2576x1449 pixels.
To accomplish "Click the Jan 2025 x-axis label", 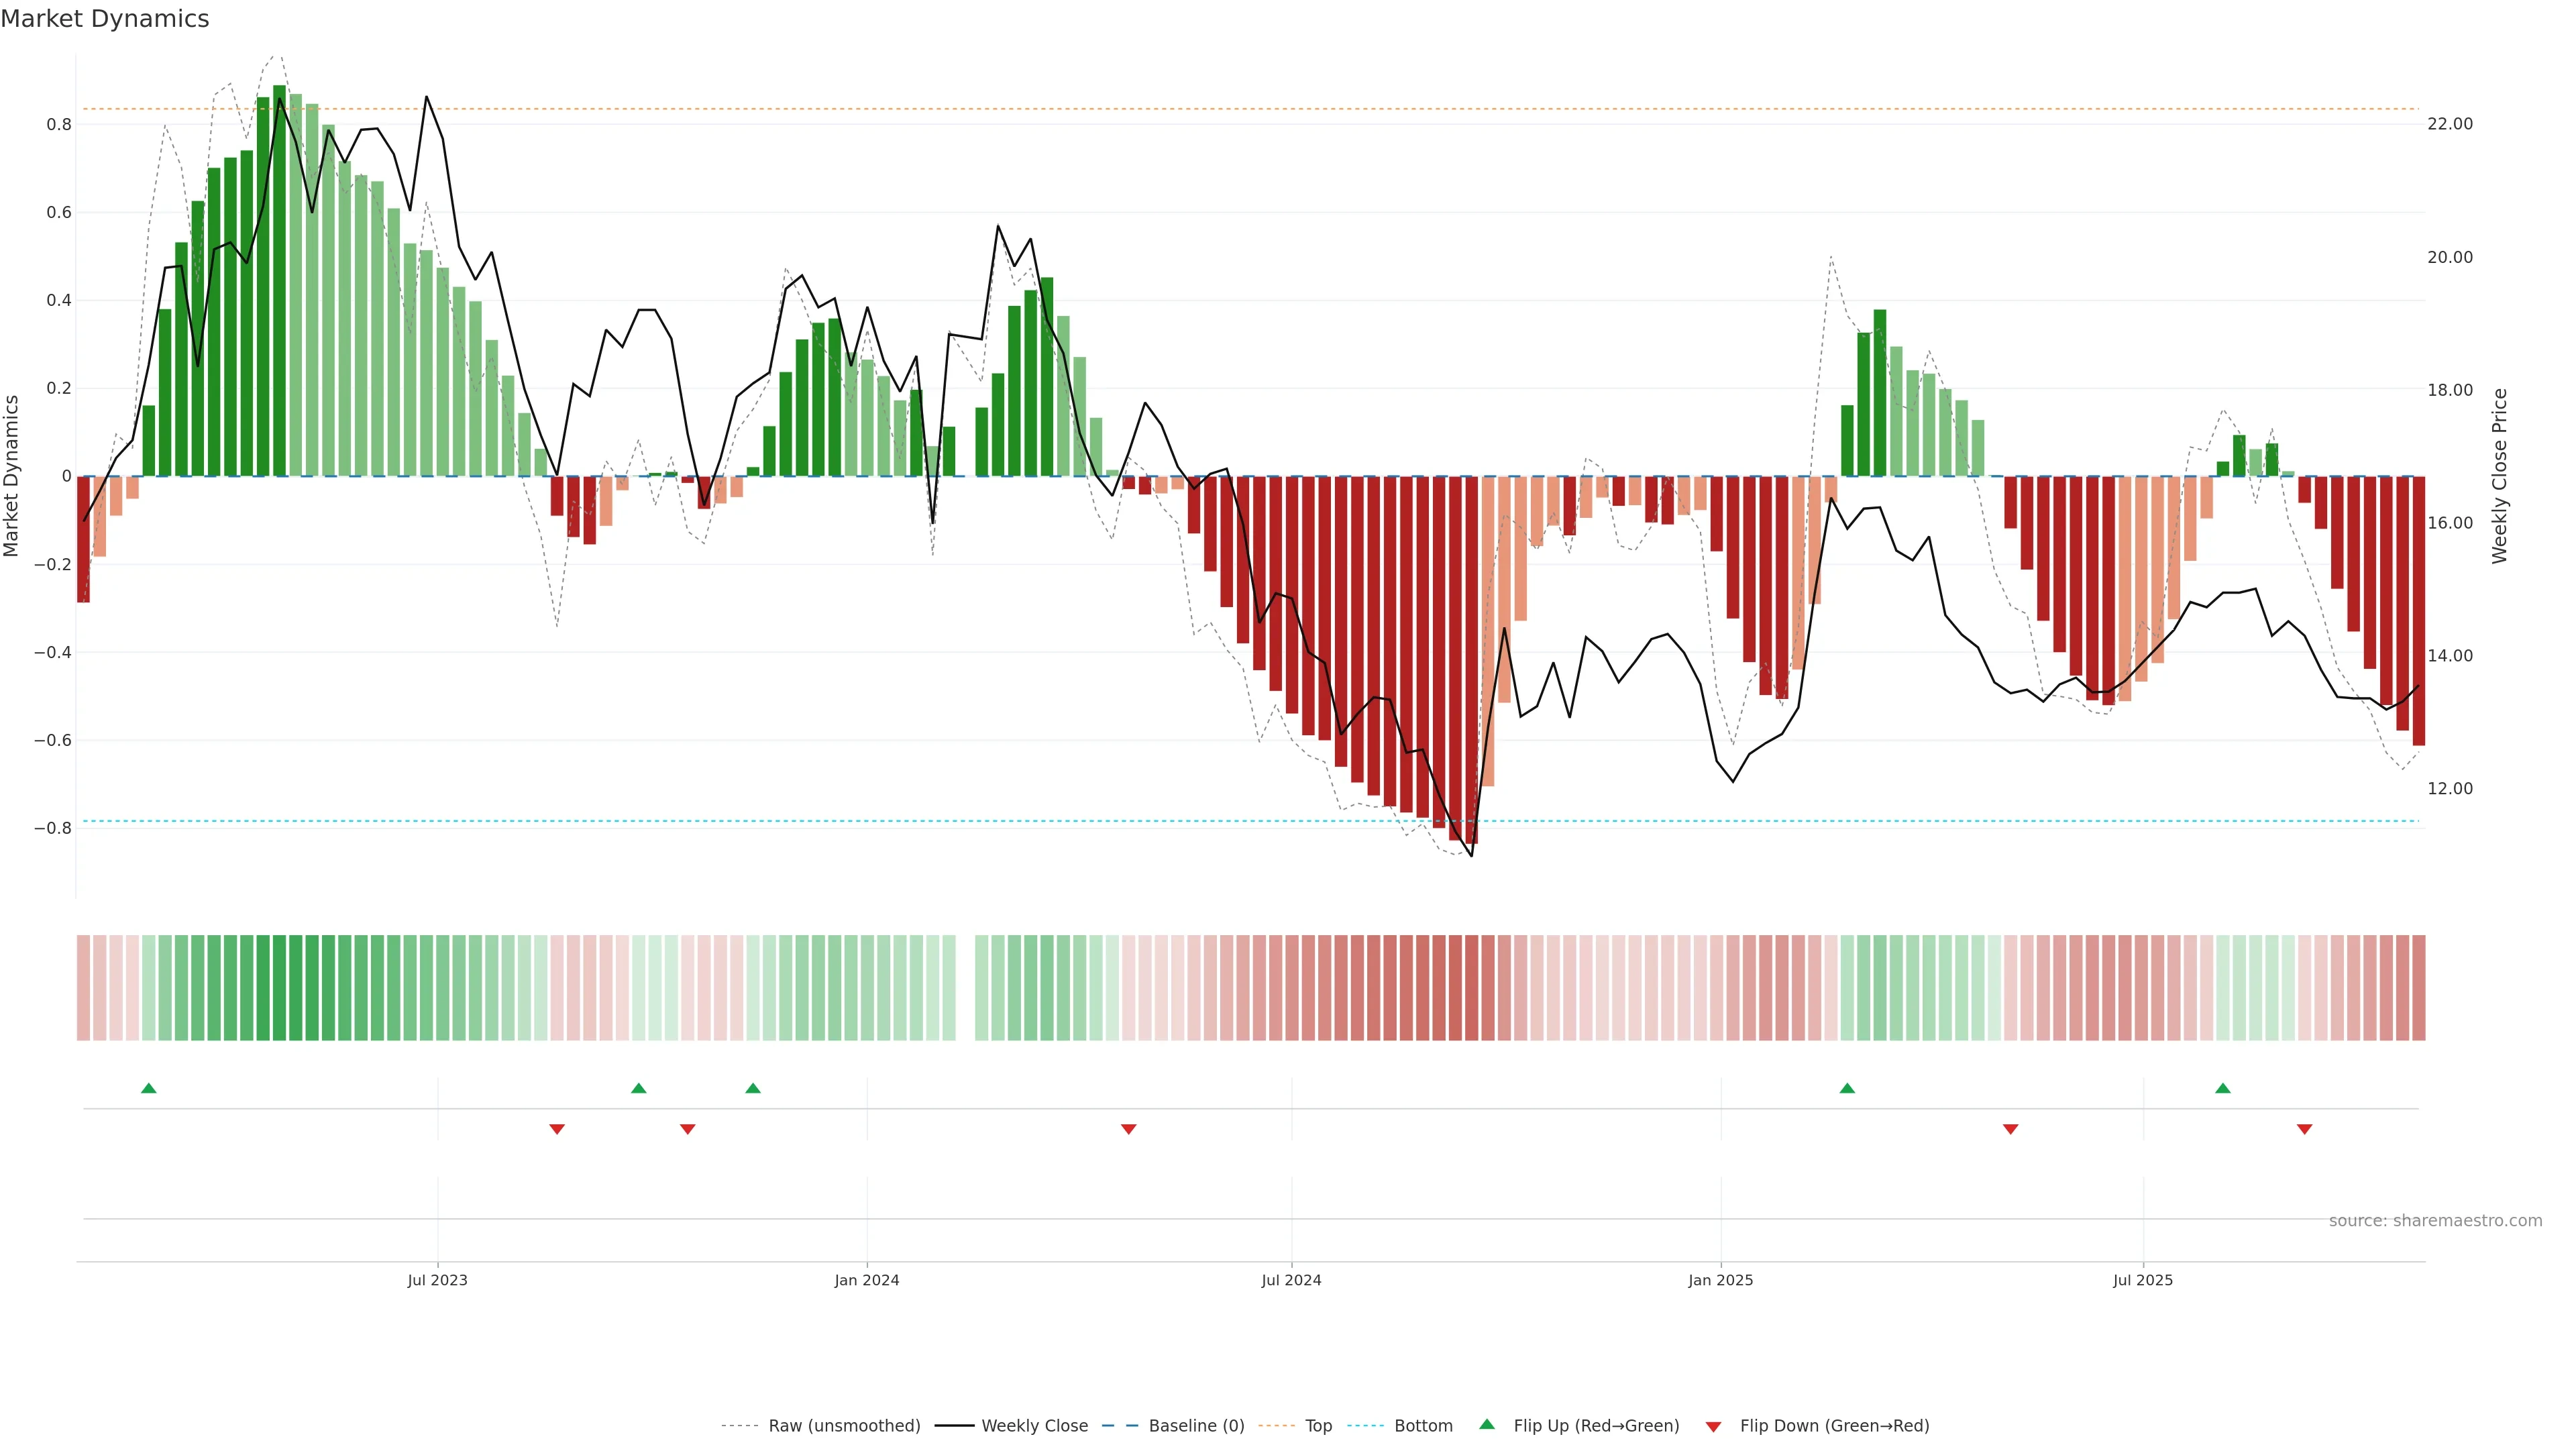I will coord(1720,1280).
